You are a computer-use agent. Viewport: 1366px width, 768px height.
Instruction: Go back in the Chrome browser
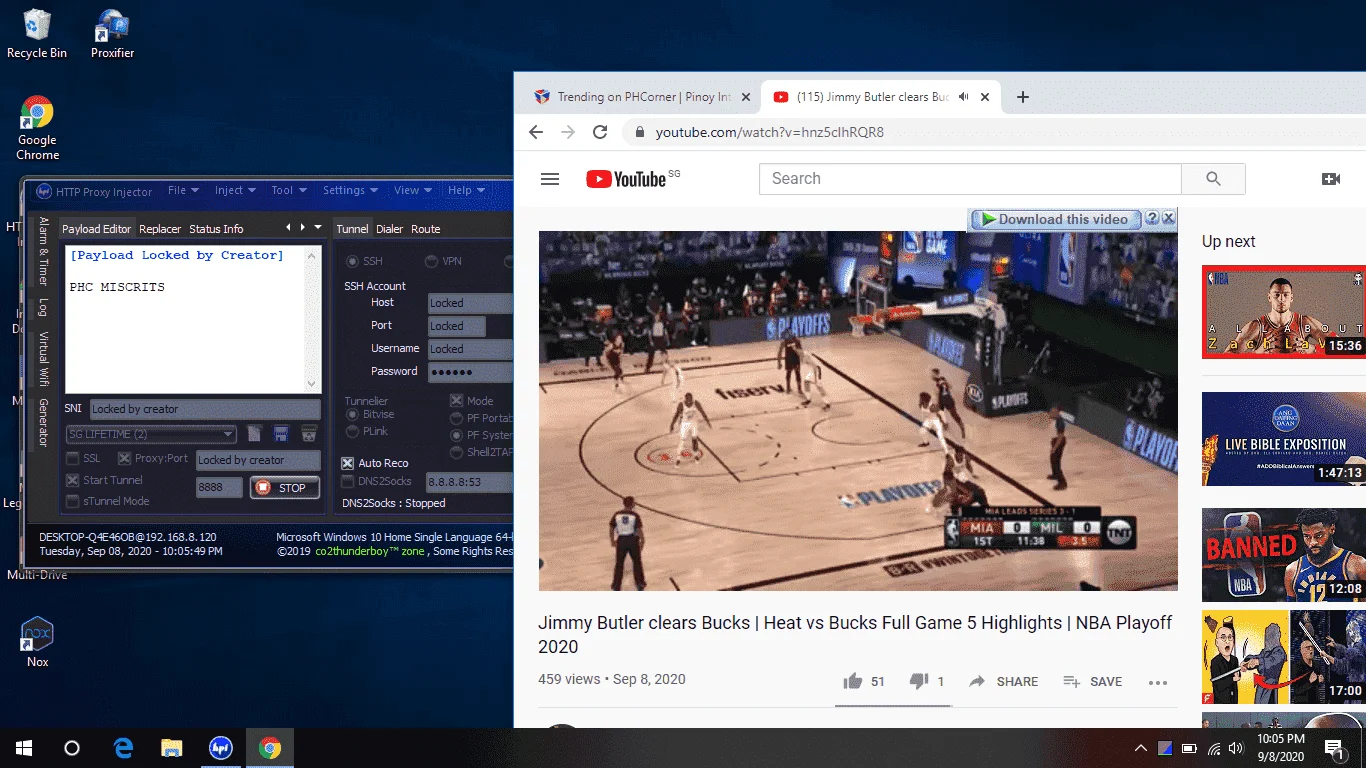536,132
